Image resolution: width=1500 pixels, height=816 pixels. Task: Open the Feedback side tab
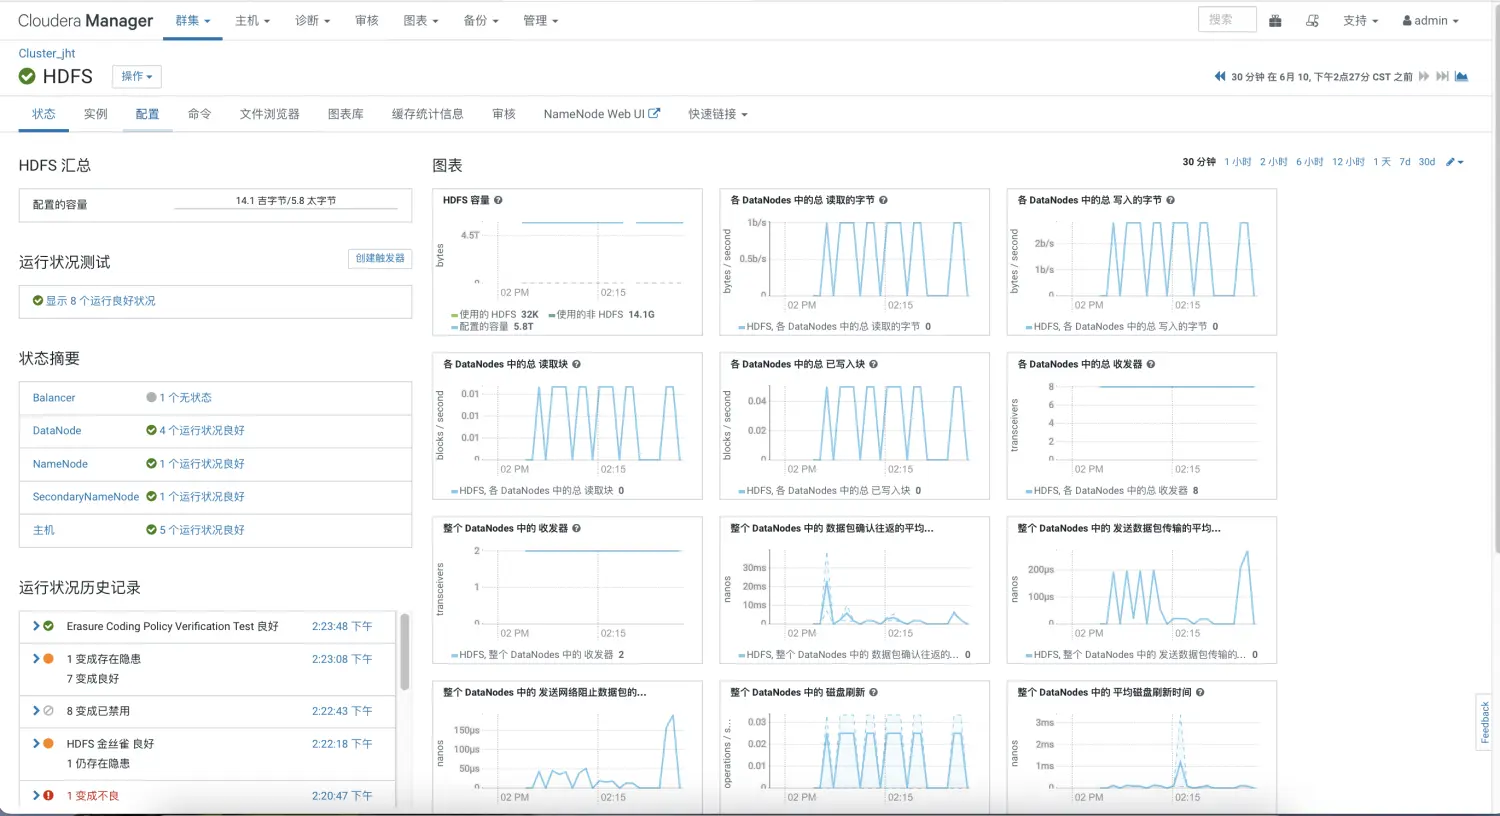[1484, 721]
